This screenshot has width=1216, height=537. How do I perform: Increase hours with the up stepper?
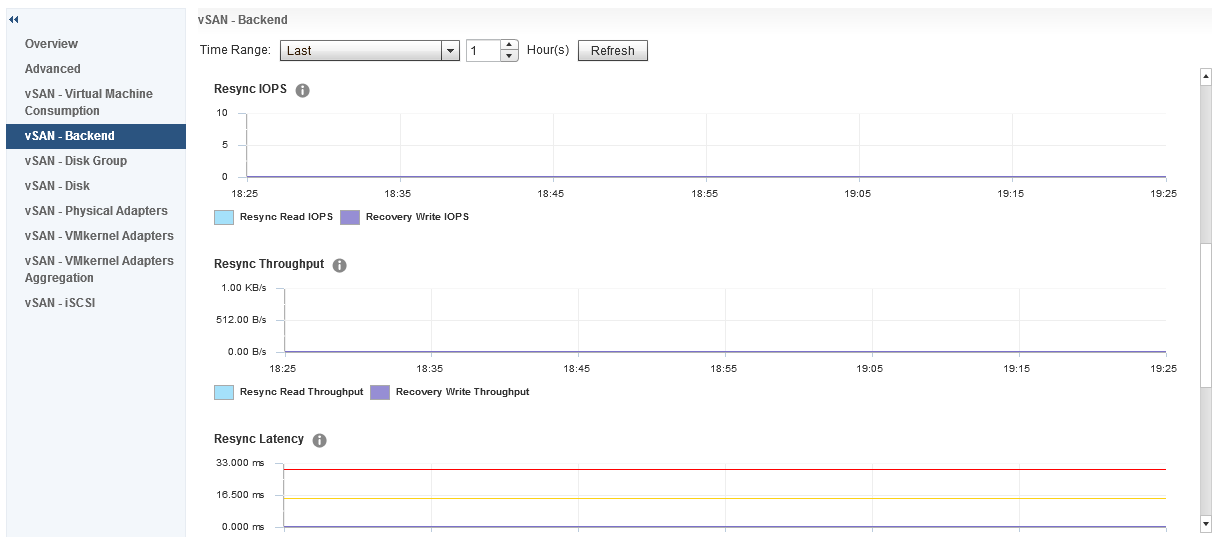pos(510,45)
